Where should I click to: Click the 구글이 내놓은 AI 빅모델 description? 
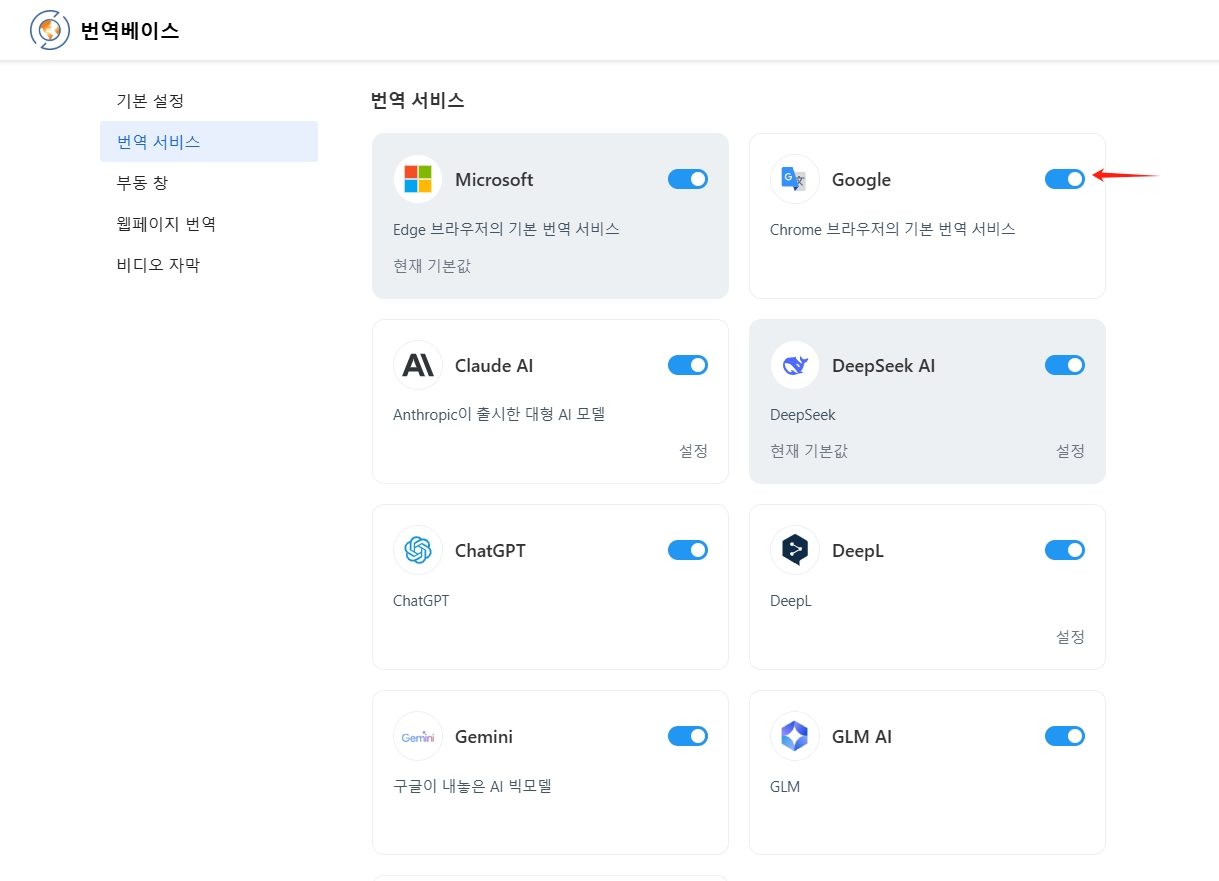click(472, 786)
